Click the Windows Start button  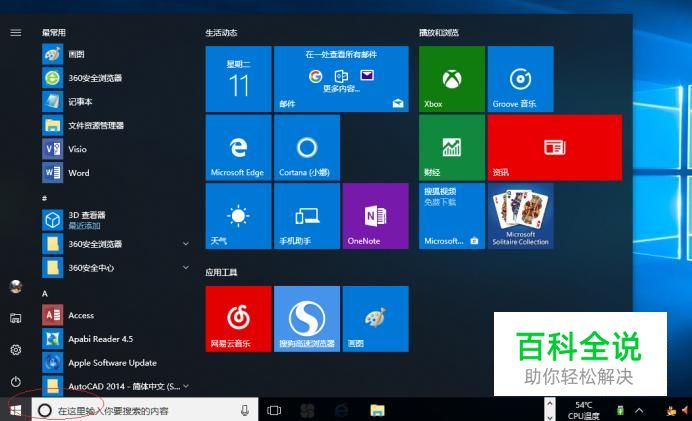15,410
